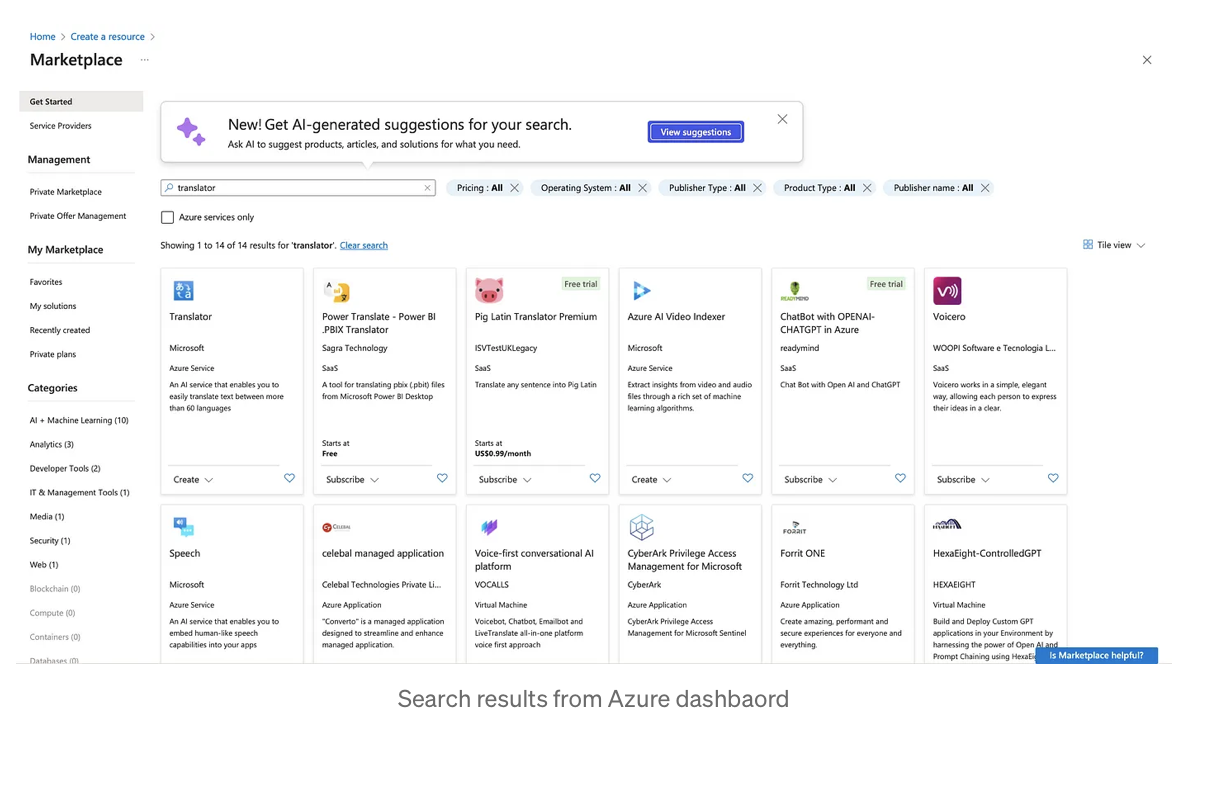Remove the Pricing filter
The height and width of the screenshot is (788, 1218).
(515, 188)
